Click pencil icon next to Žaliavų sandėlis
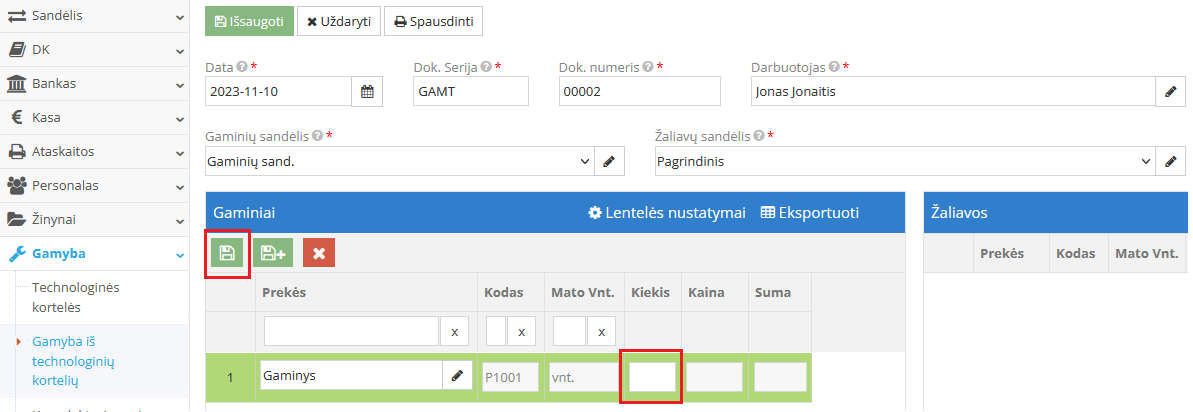 pyautogui.click(x=1170, y=160)
